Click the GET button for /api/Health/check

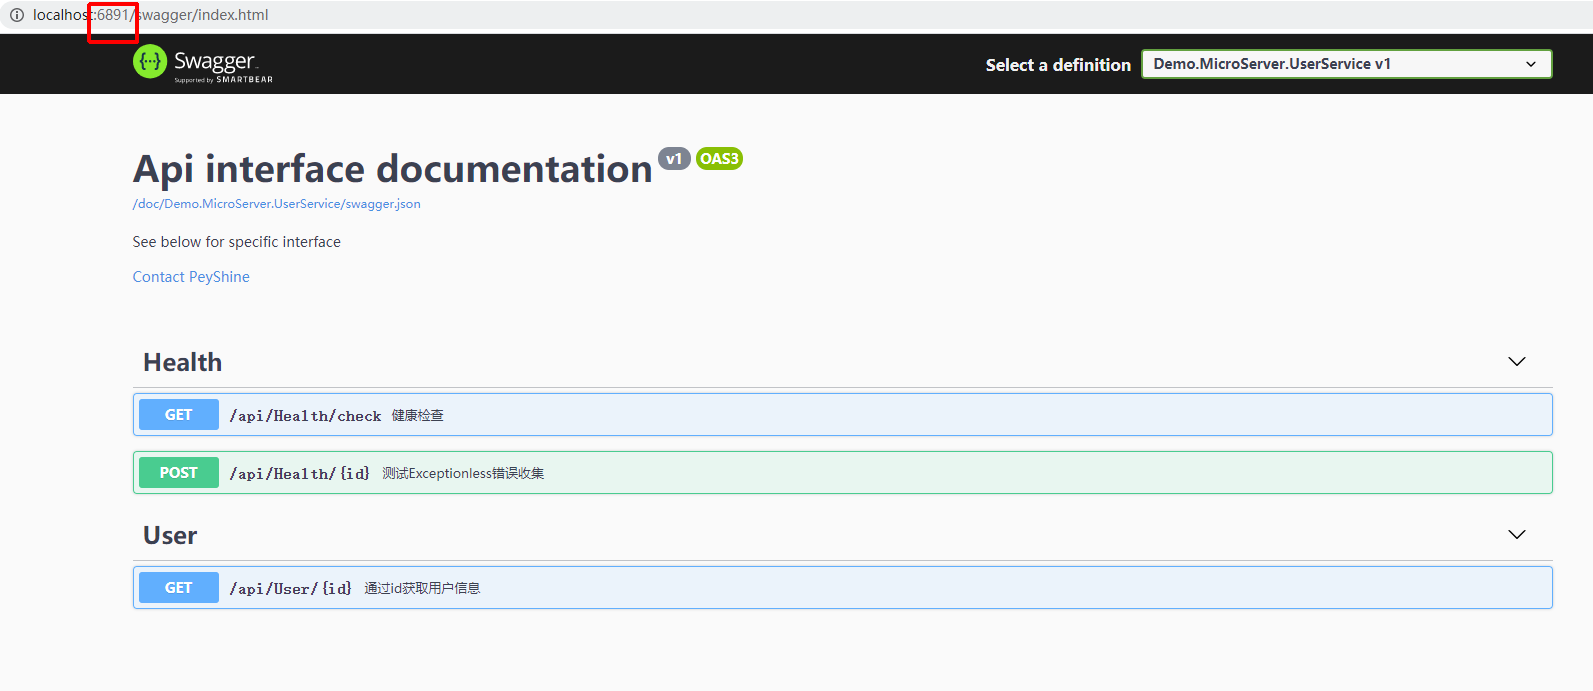pos(179,415)
